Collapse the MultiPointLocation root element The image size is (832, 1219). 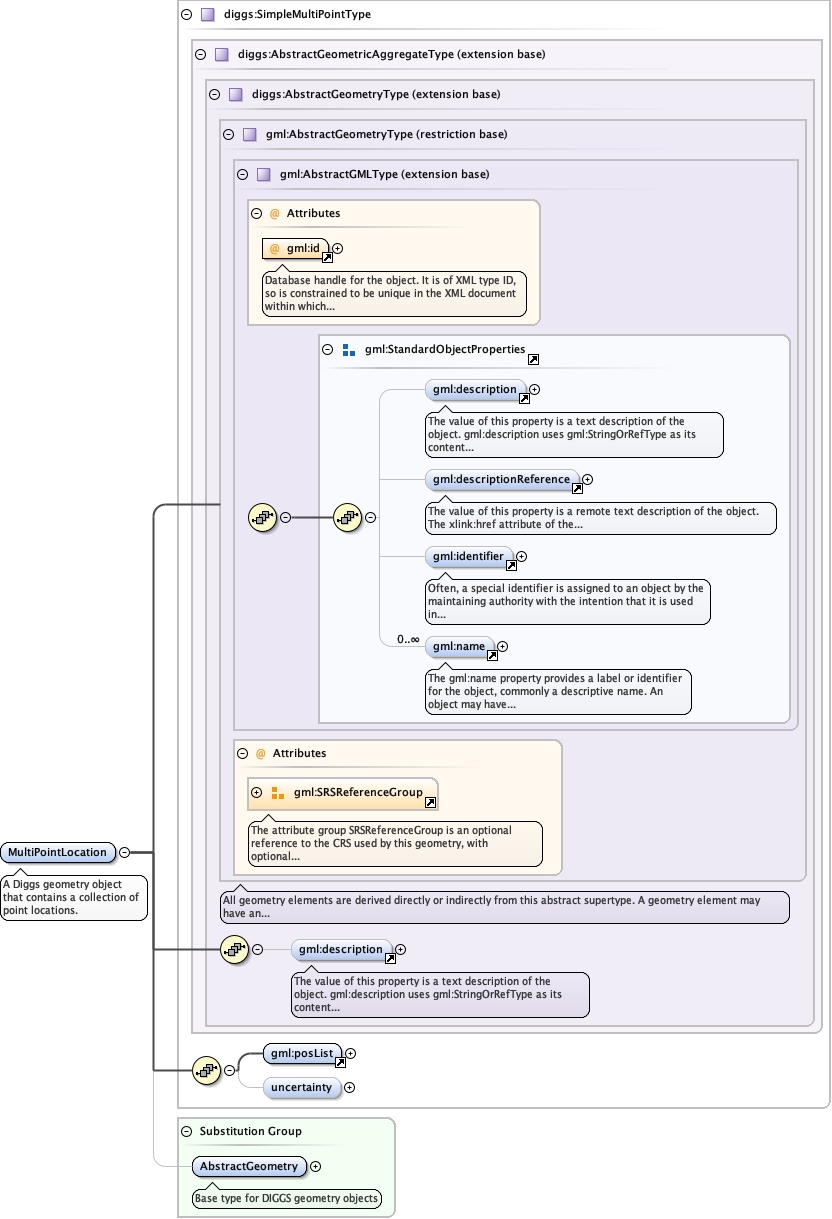tap(125, 852)
